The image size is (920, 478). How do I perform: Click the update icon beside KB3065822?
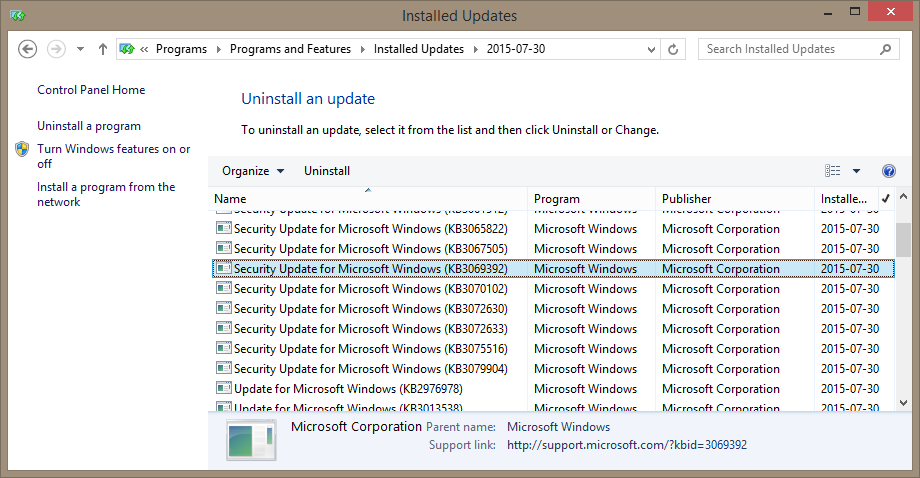(224, 228)
